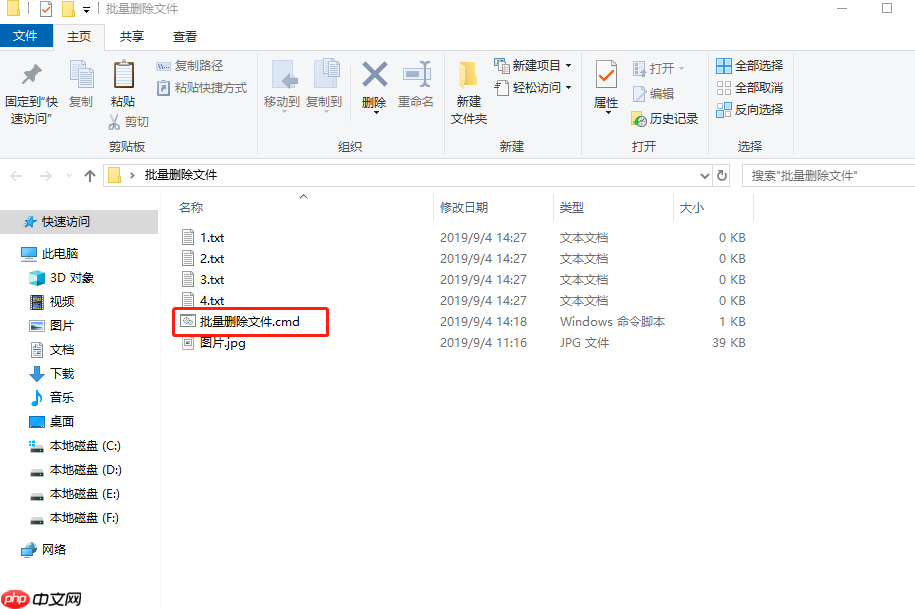Image resolution: width=915 pixels, height=609 pixels.
Task: Click the refresh icon in address bar
Action: pos(723,174)
